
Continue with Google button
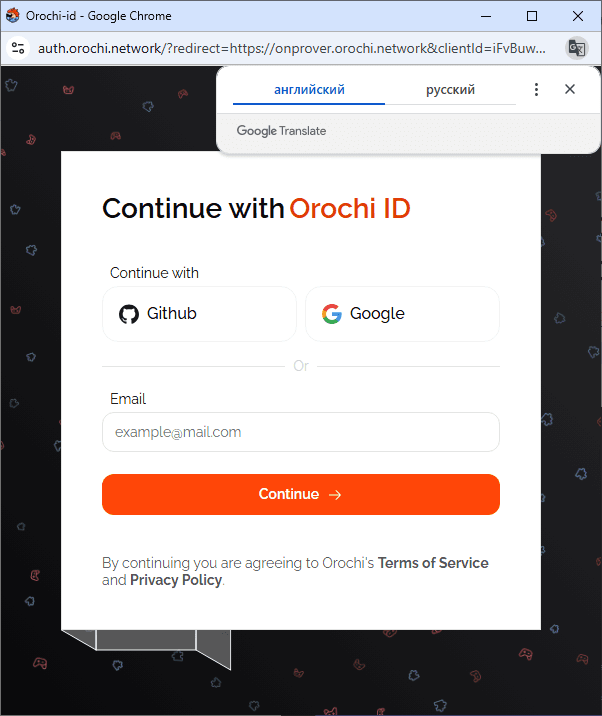(402, 314)
